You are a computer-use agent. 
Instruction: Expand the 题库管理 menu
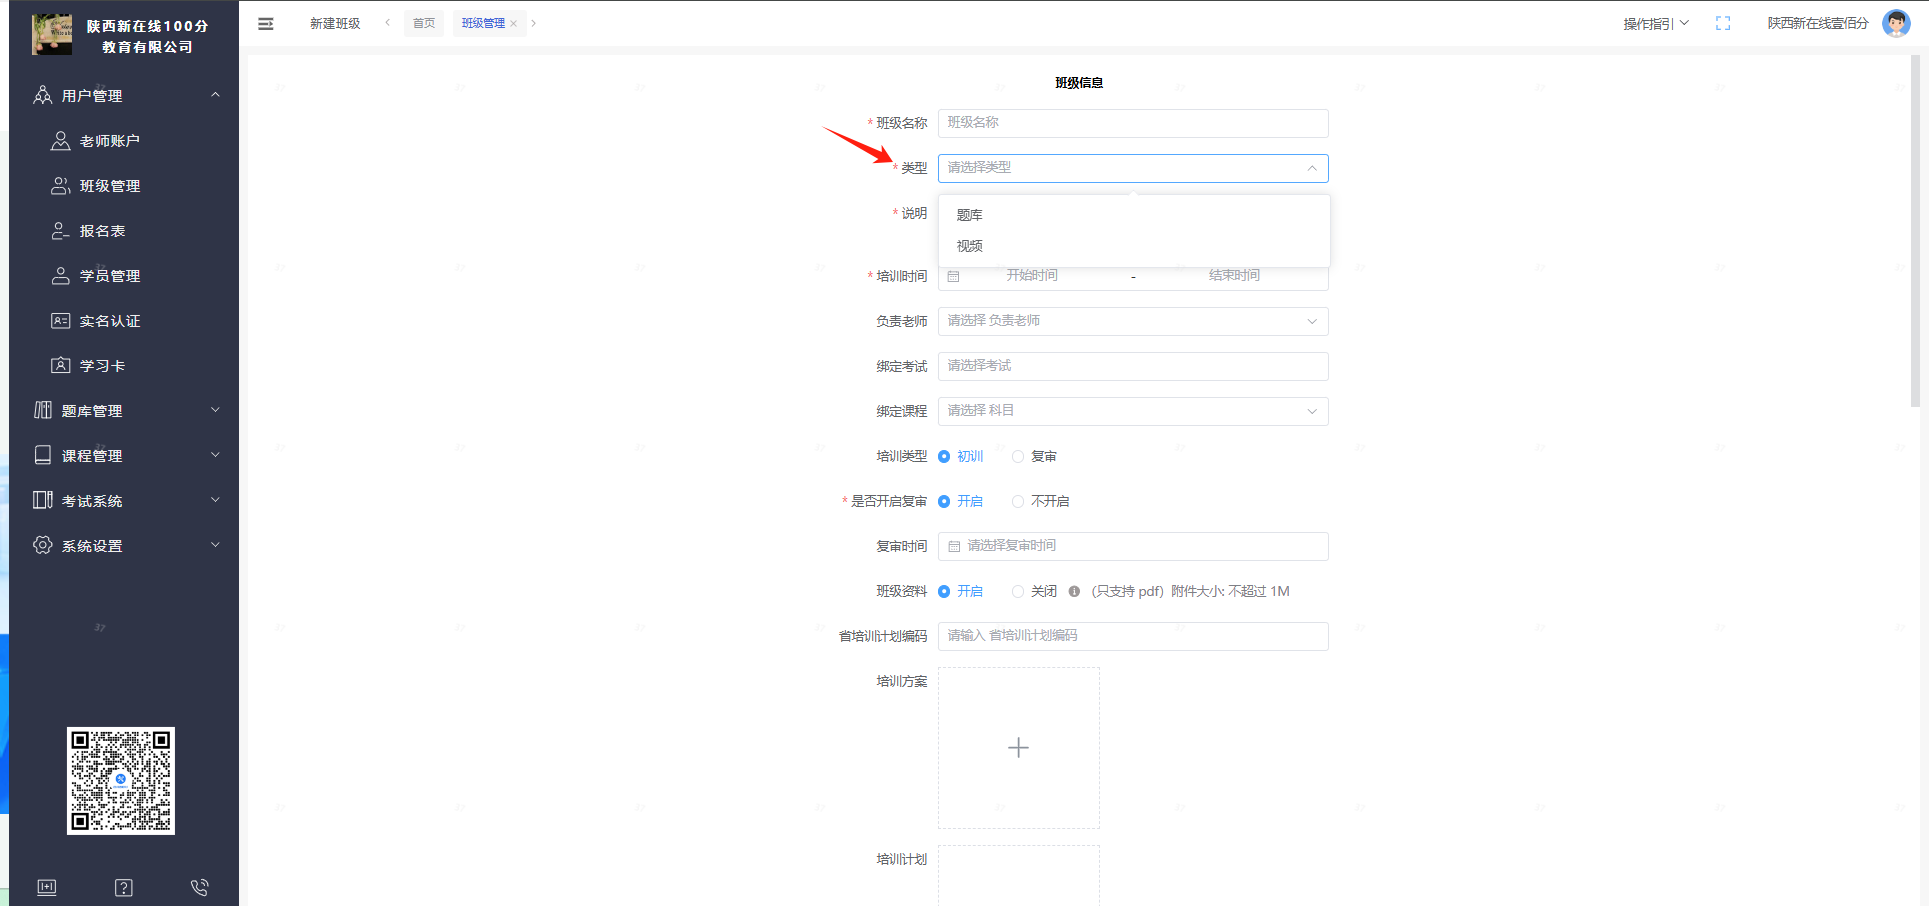pyautogui.click(x=215, y=410)
